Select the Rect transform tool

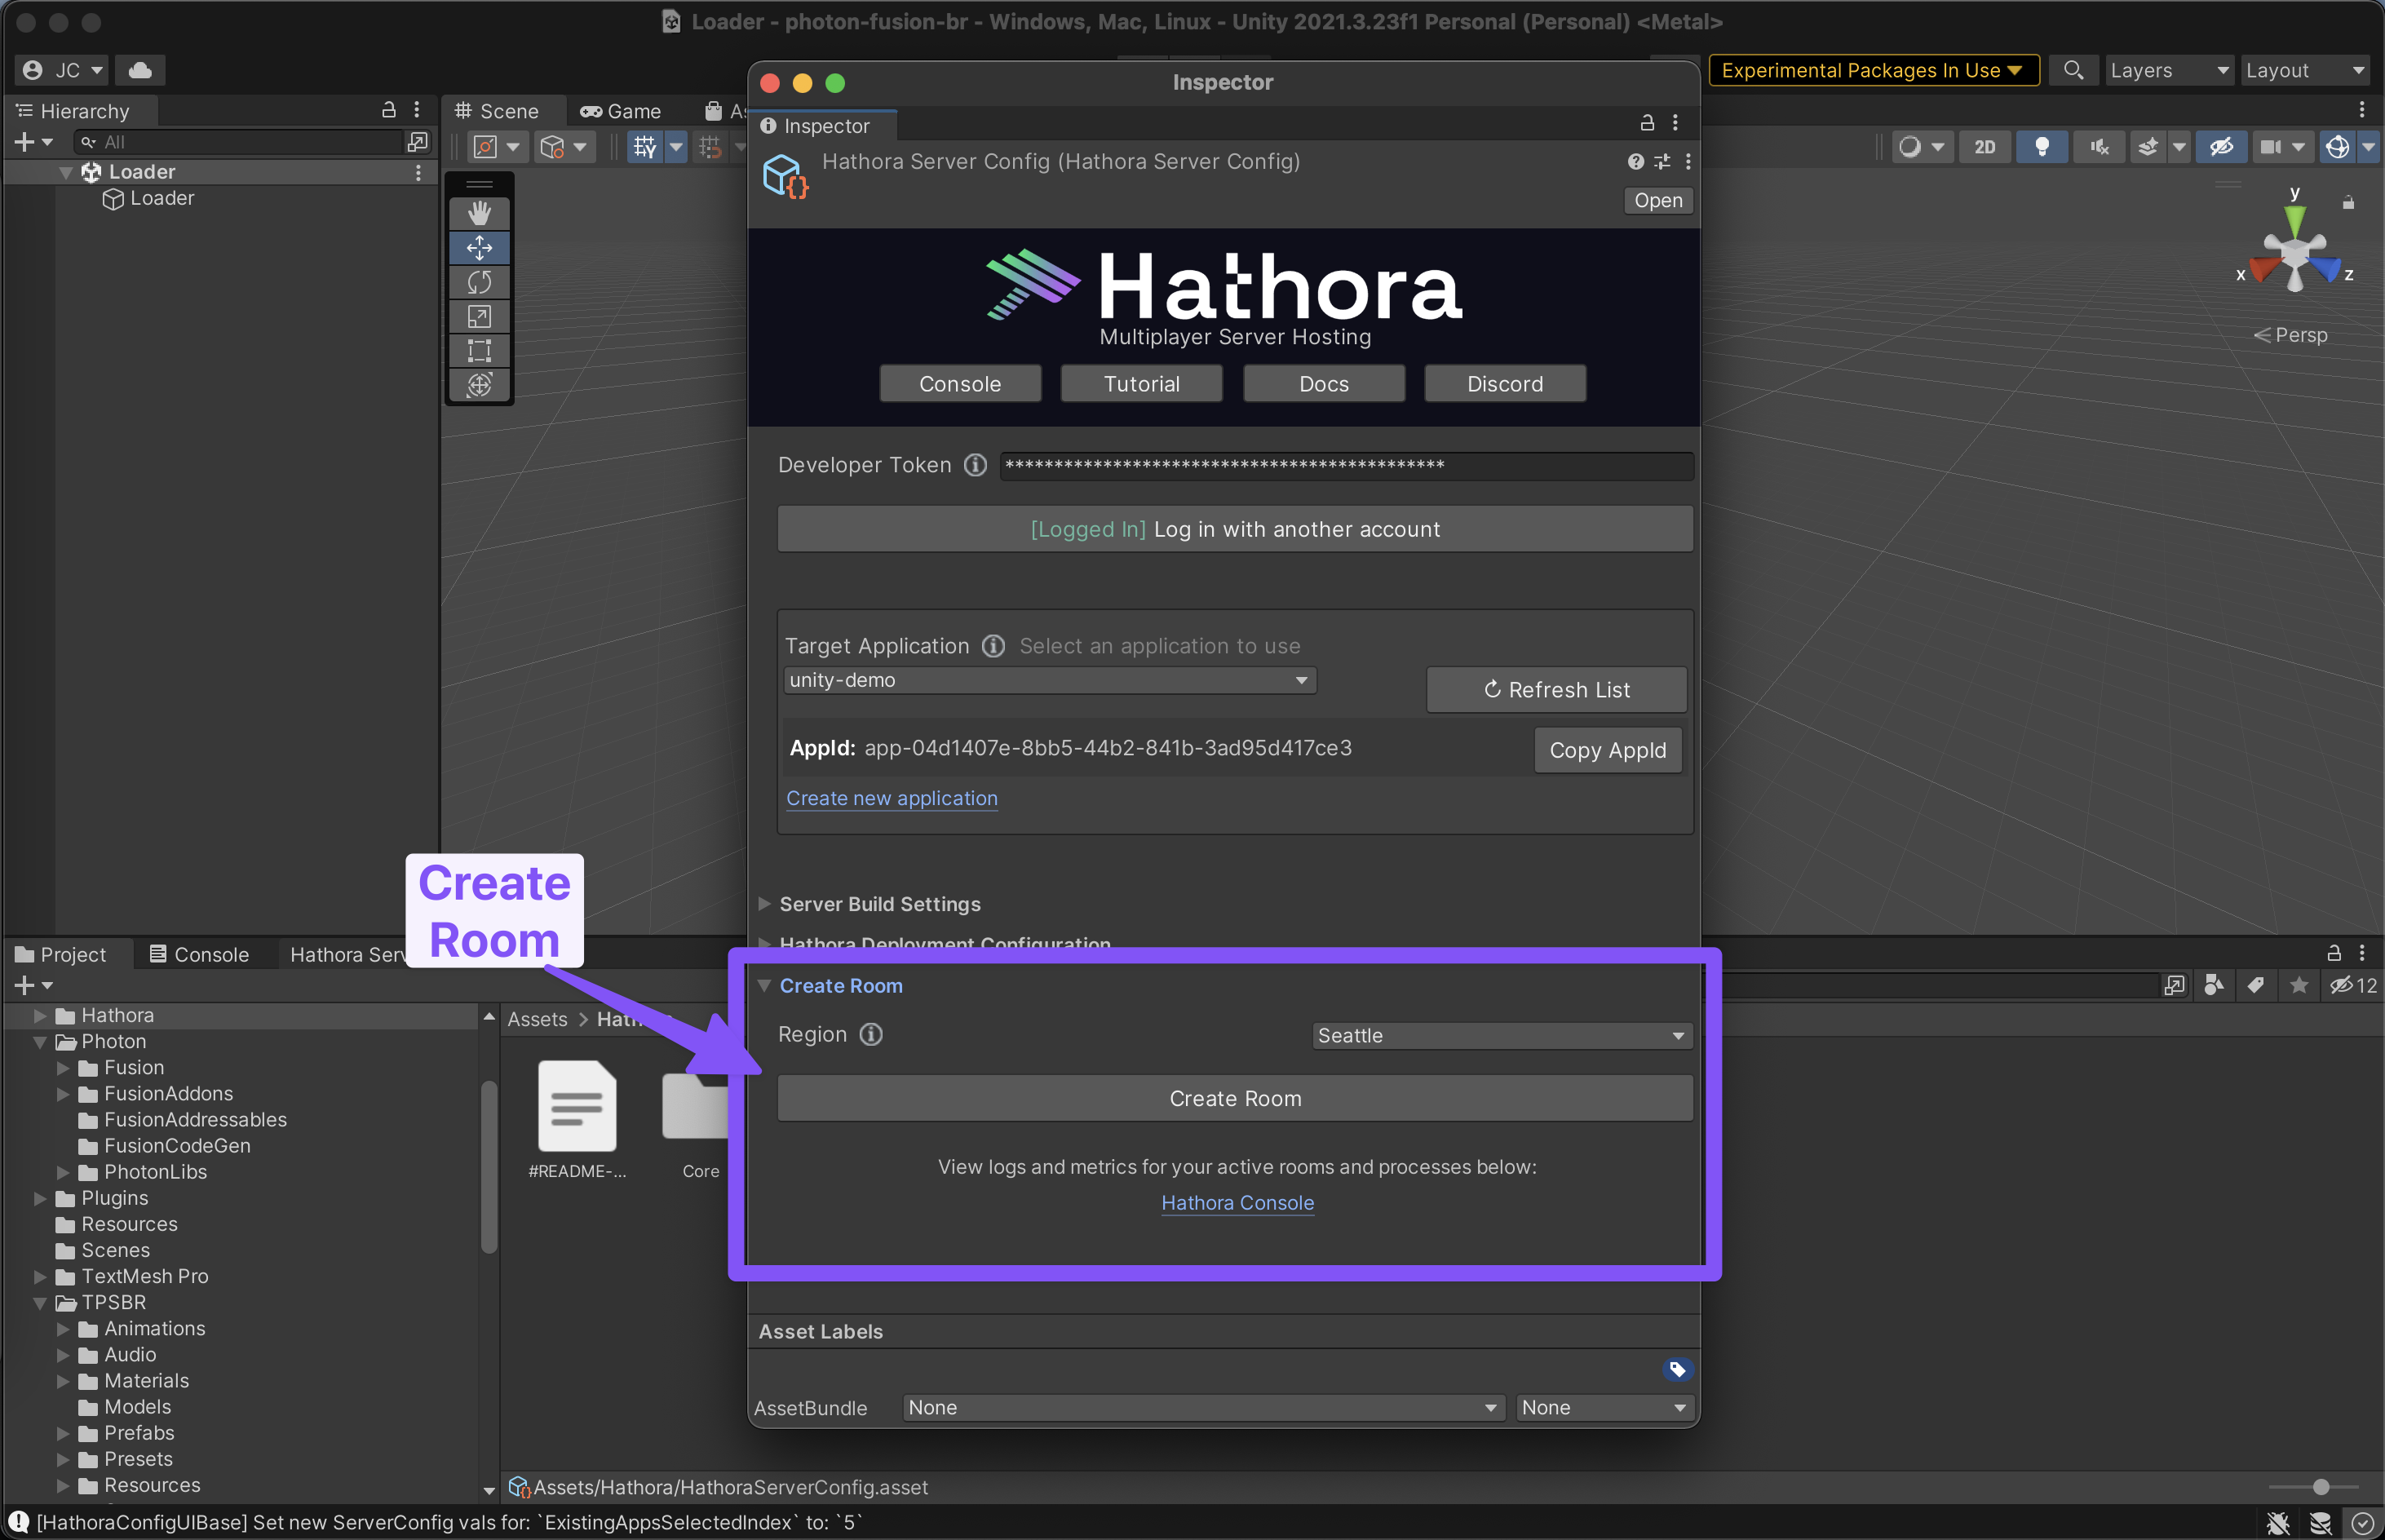tap(479, 350)
